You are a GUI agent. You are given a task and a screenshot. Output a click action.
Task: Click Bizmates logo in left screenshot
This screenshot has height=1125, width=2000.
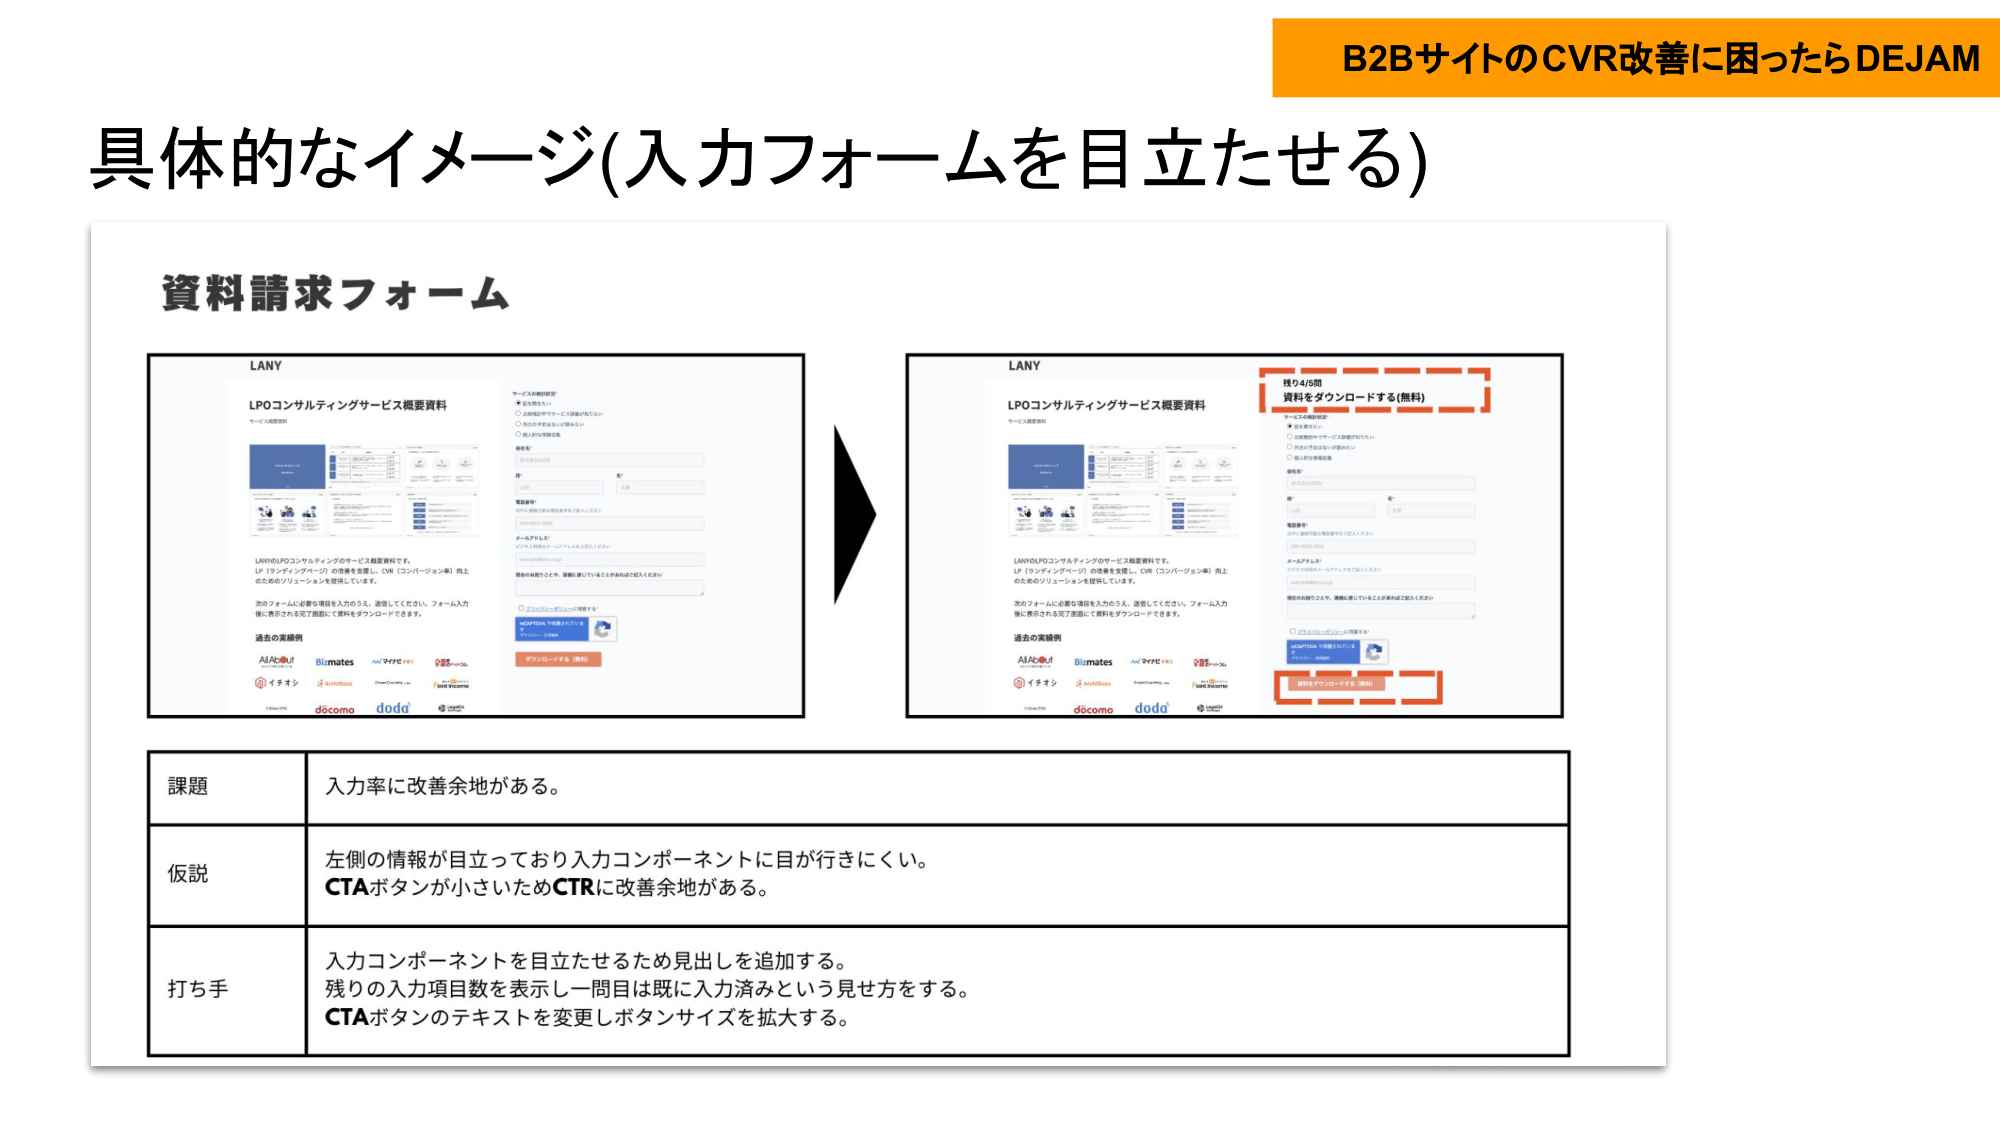pos(334,662)
